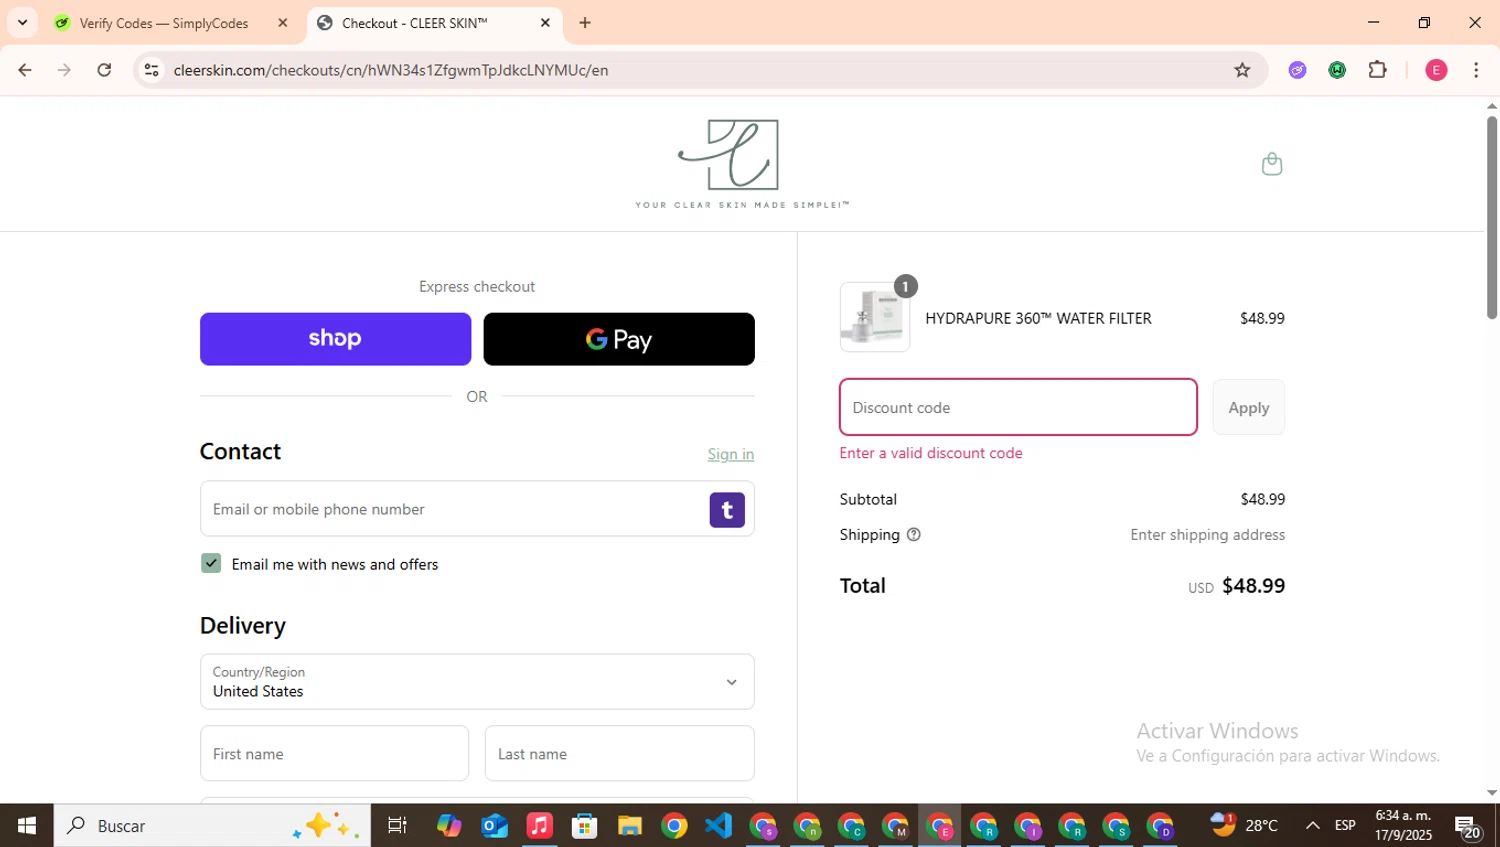Switch to the Verify Codes — SimplyCodes tab
This screenshot has height=847, width=1500.
[164, 23]
